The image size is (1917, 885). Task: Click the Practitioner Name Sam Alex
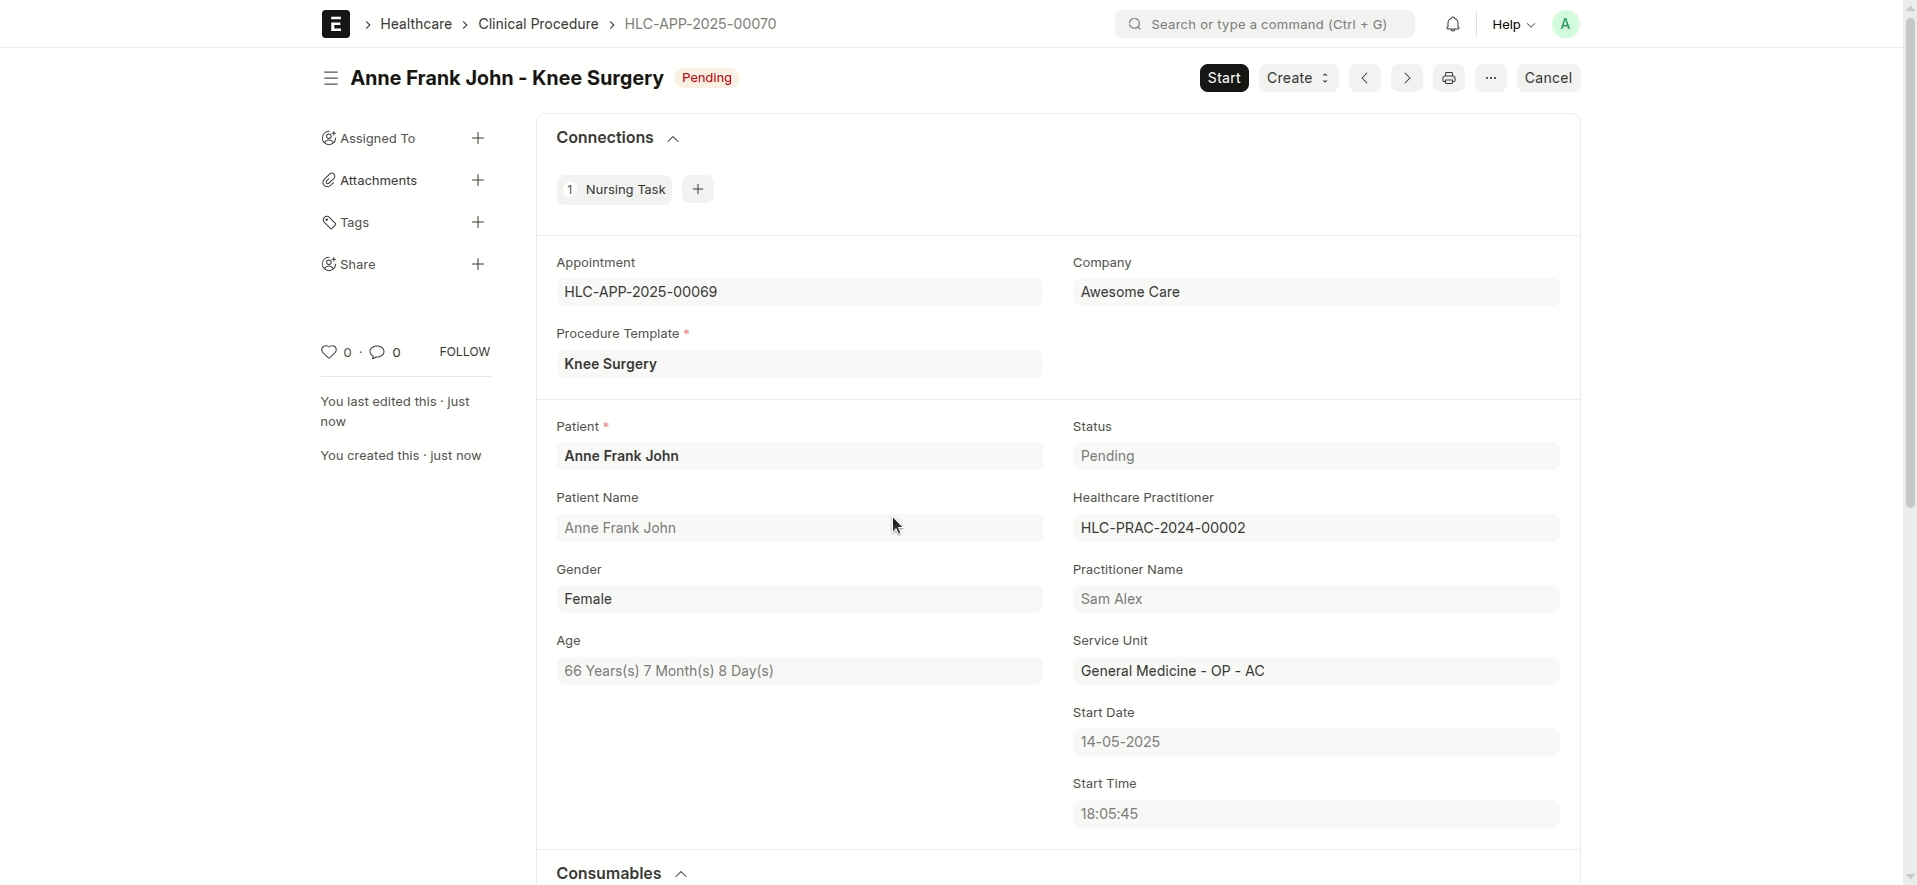point(1316,599)
